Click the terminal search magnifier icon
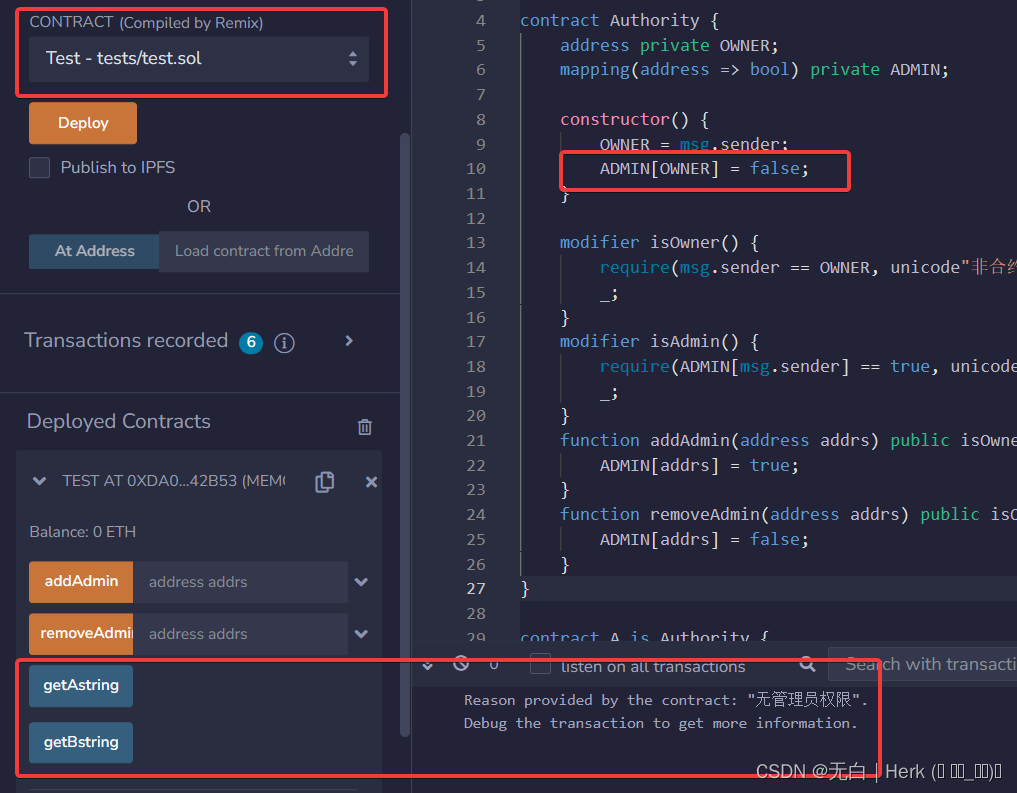Viewport: 1017px width, 793px height. click(x=808, y=663)
